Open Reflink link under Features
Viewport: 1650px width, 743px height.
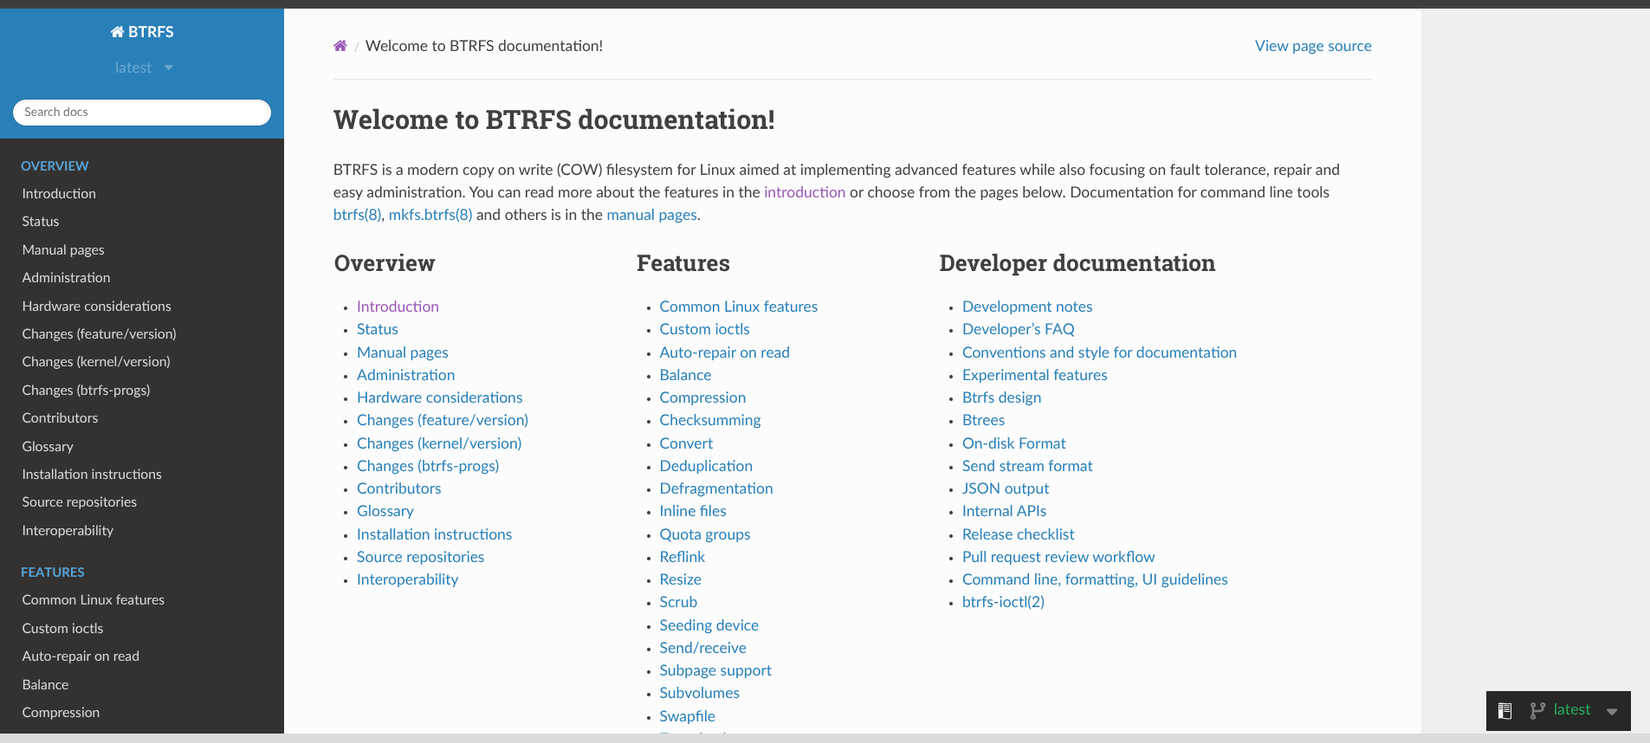tap(682, 557)
